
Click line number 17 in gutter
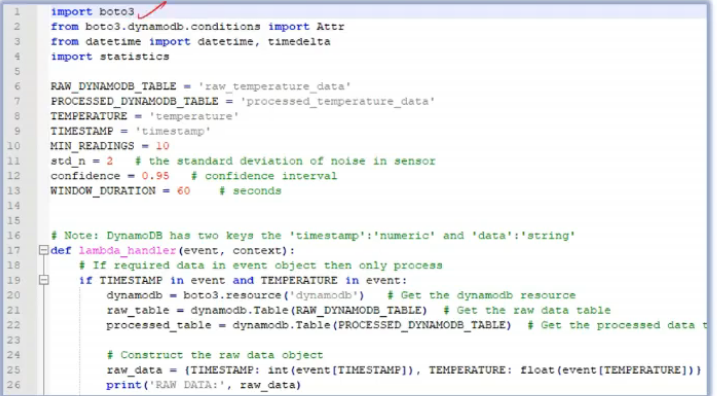point(14,250)
